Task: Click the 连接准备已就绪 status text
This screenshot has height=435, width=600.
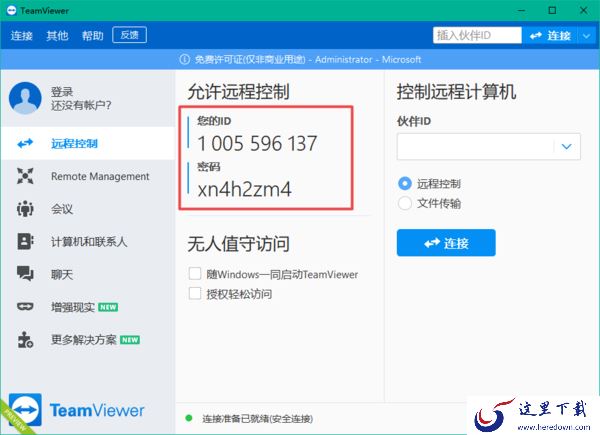Action: point(258,419)
